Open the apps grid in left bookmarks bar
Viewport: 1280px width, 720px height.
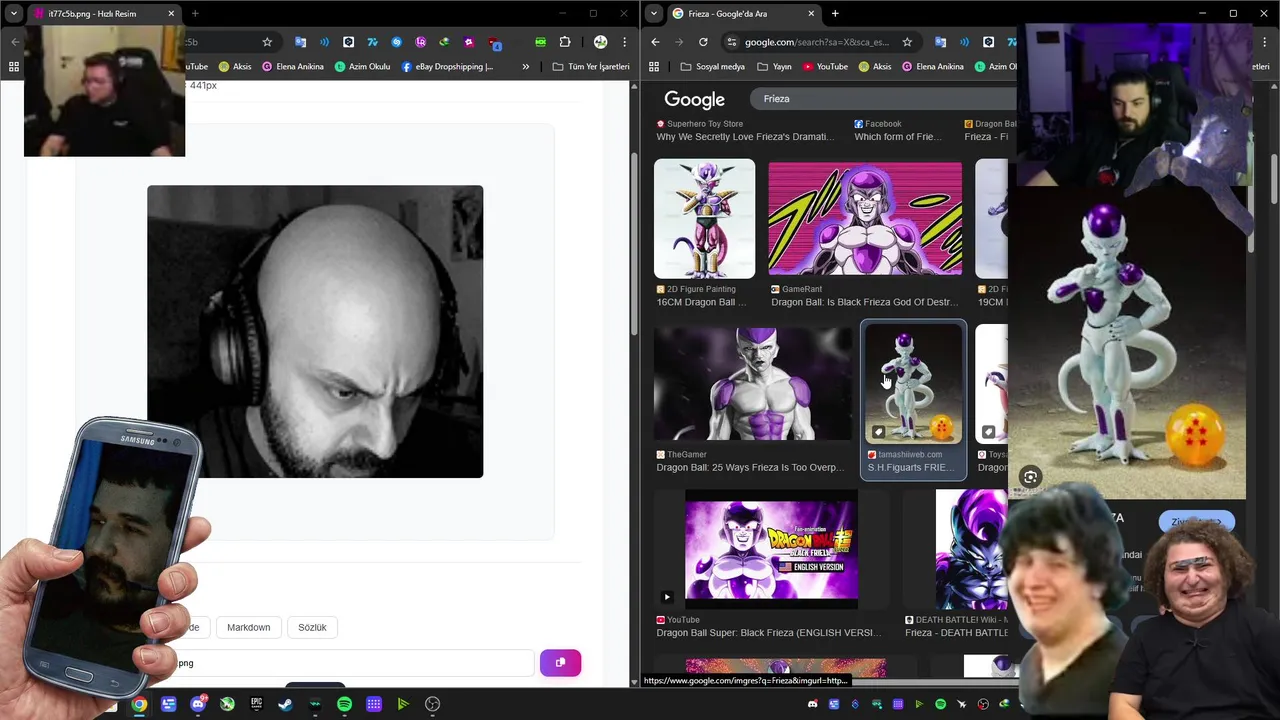pos(14,67)
